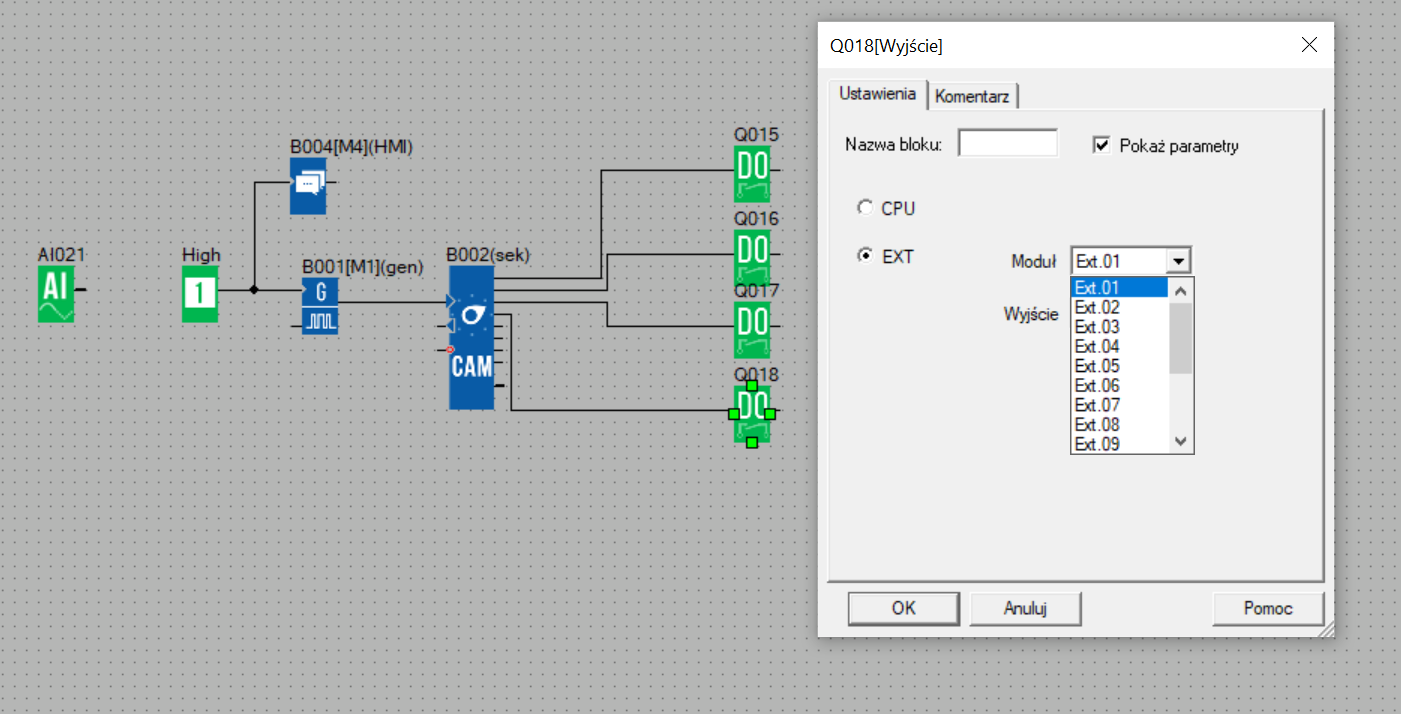Image resolution: width=1401 pixels, height=714 pixels.
Task: Collapse the Moduł dropdown arrow
Action: 1178,261
